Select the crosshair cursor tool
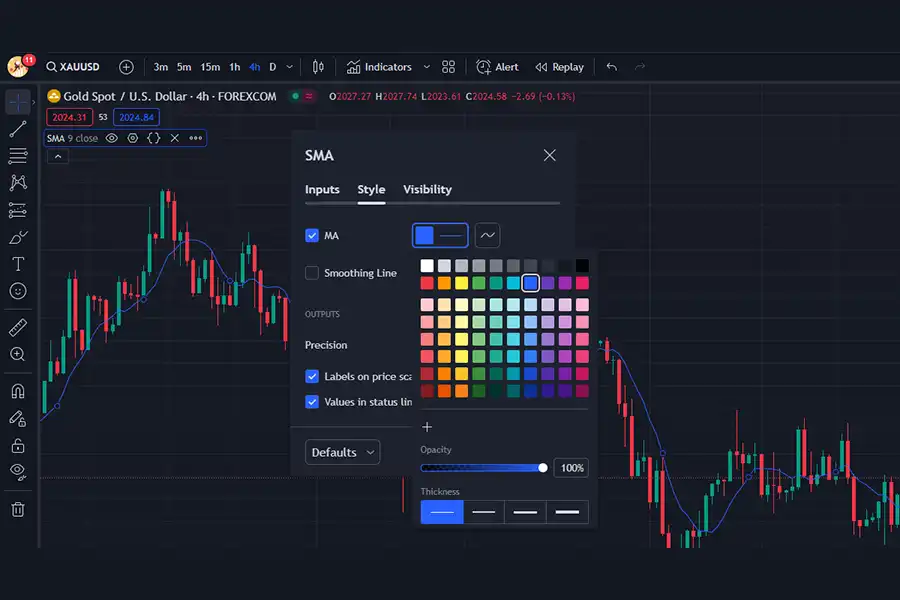This screenshot has width=900, height=600. (18, 102)
